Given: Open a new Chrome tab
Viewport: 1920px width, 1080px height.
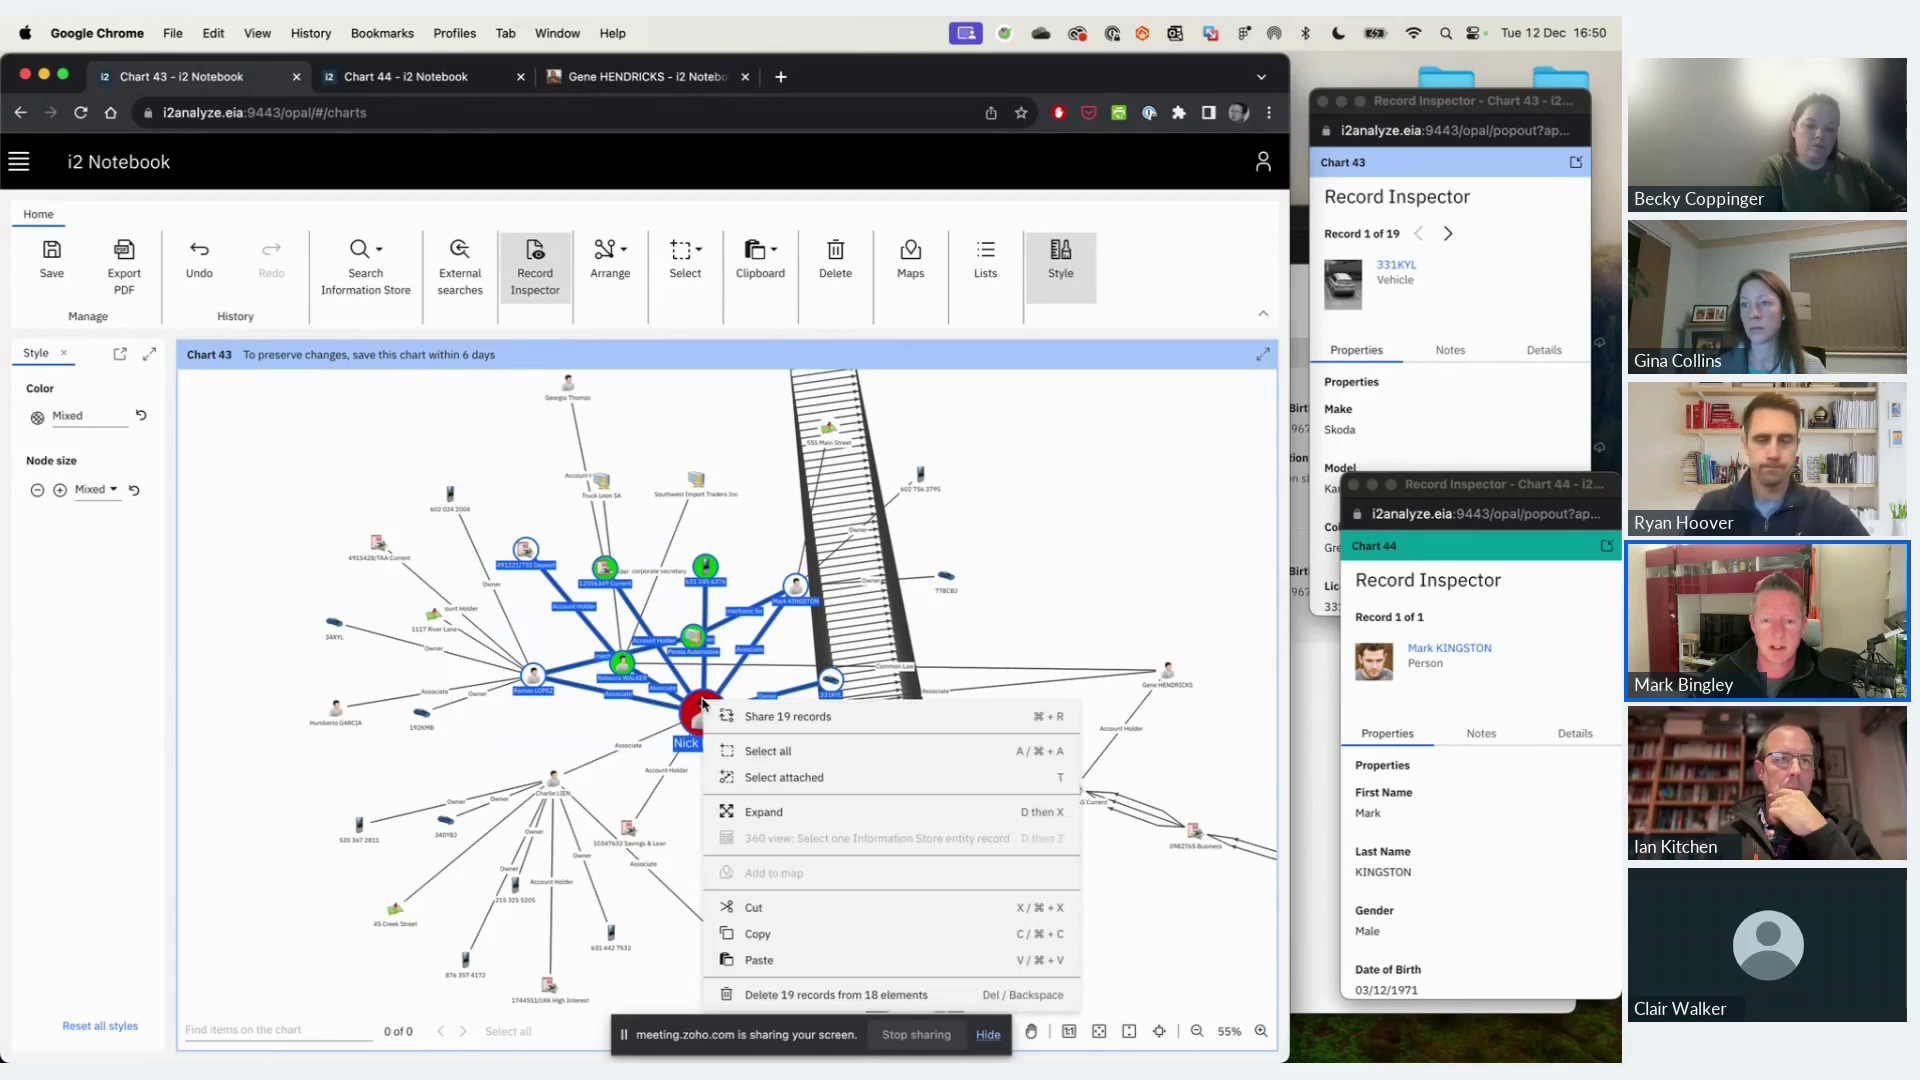Looking at the screenshot, I should coord(781,76).
